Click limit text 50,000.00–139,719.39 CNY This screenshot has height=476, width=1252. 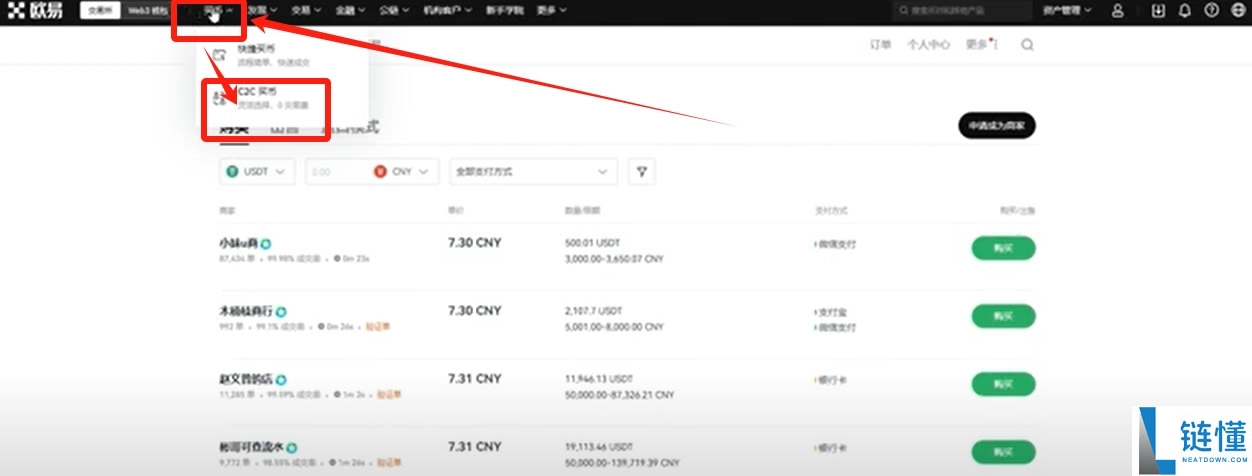pos(622,462)
